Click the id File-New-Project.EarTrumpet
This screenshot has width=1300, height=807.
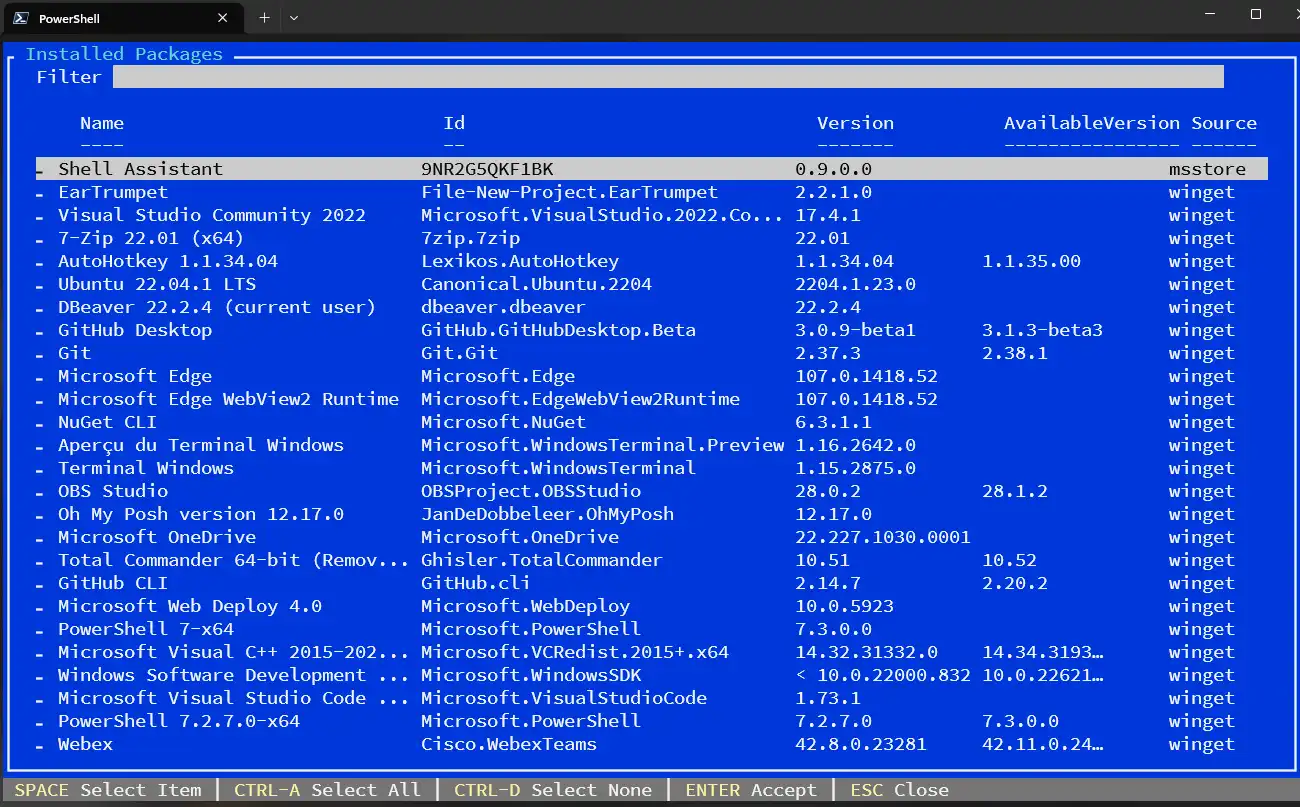tap(570, 192)
